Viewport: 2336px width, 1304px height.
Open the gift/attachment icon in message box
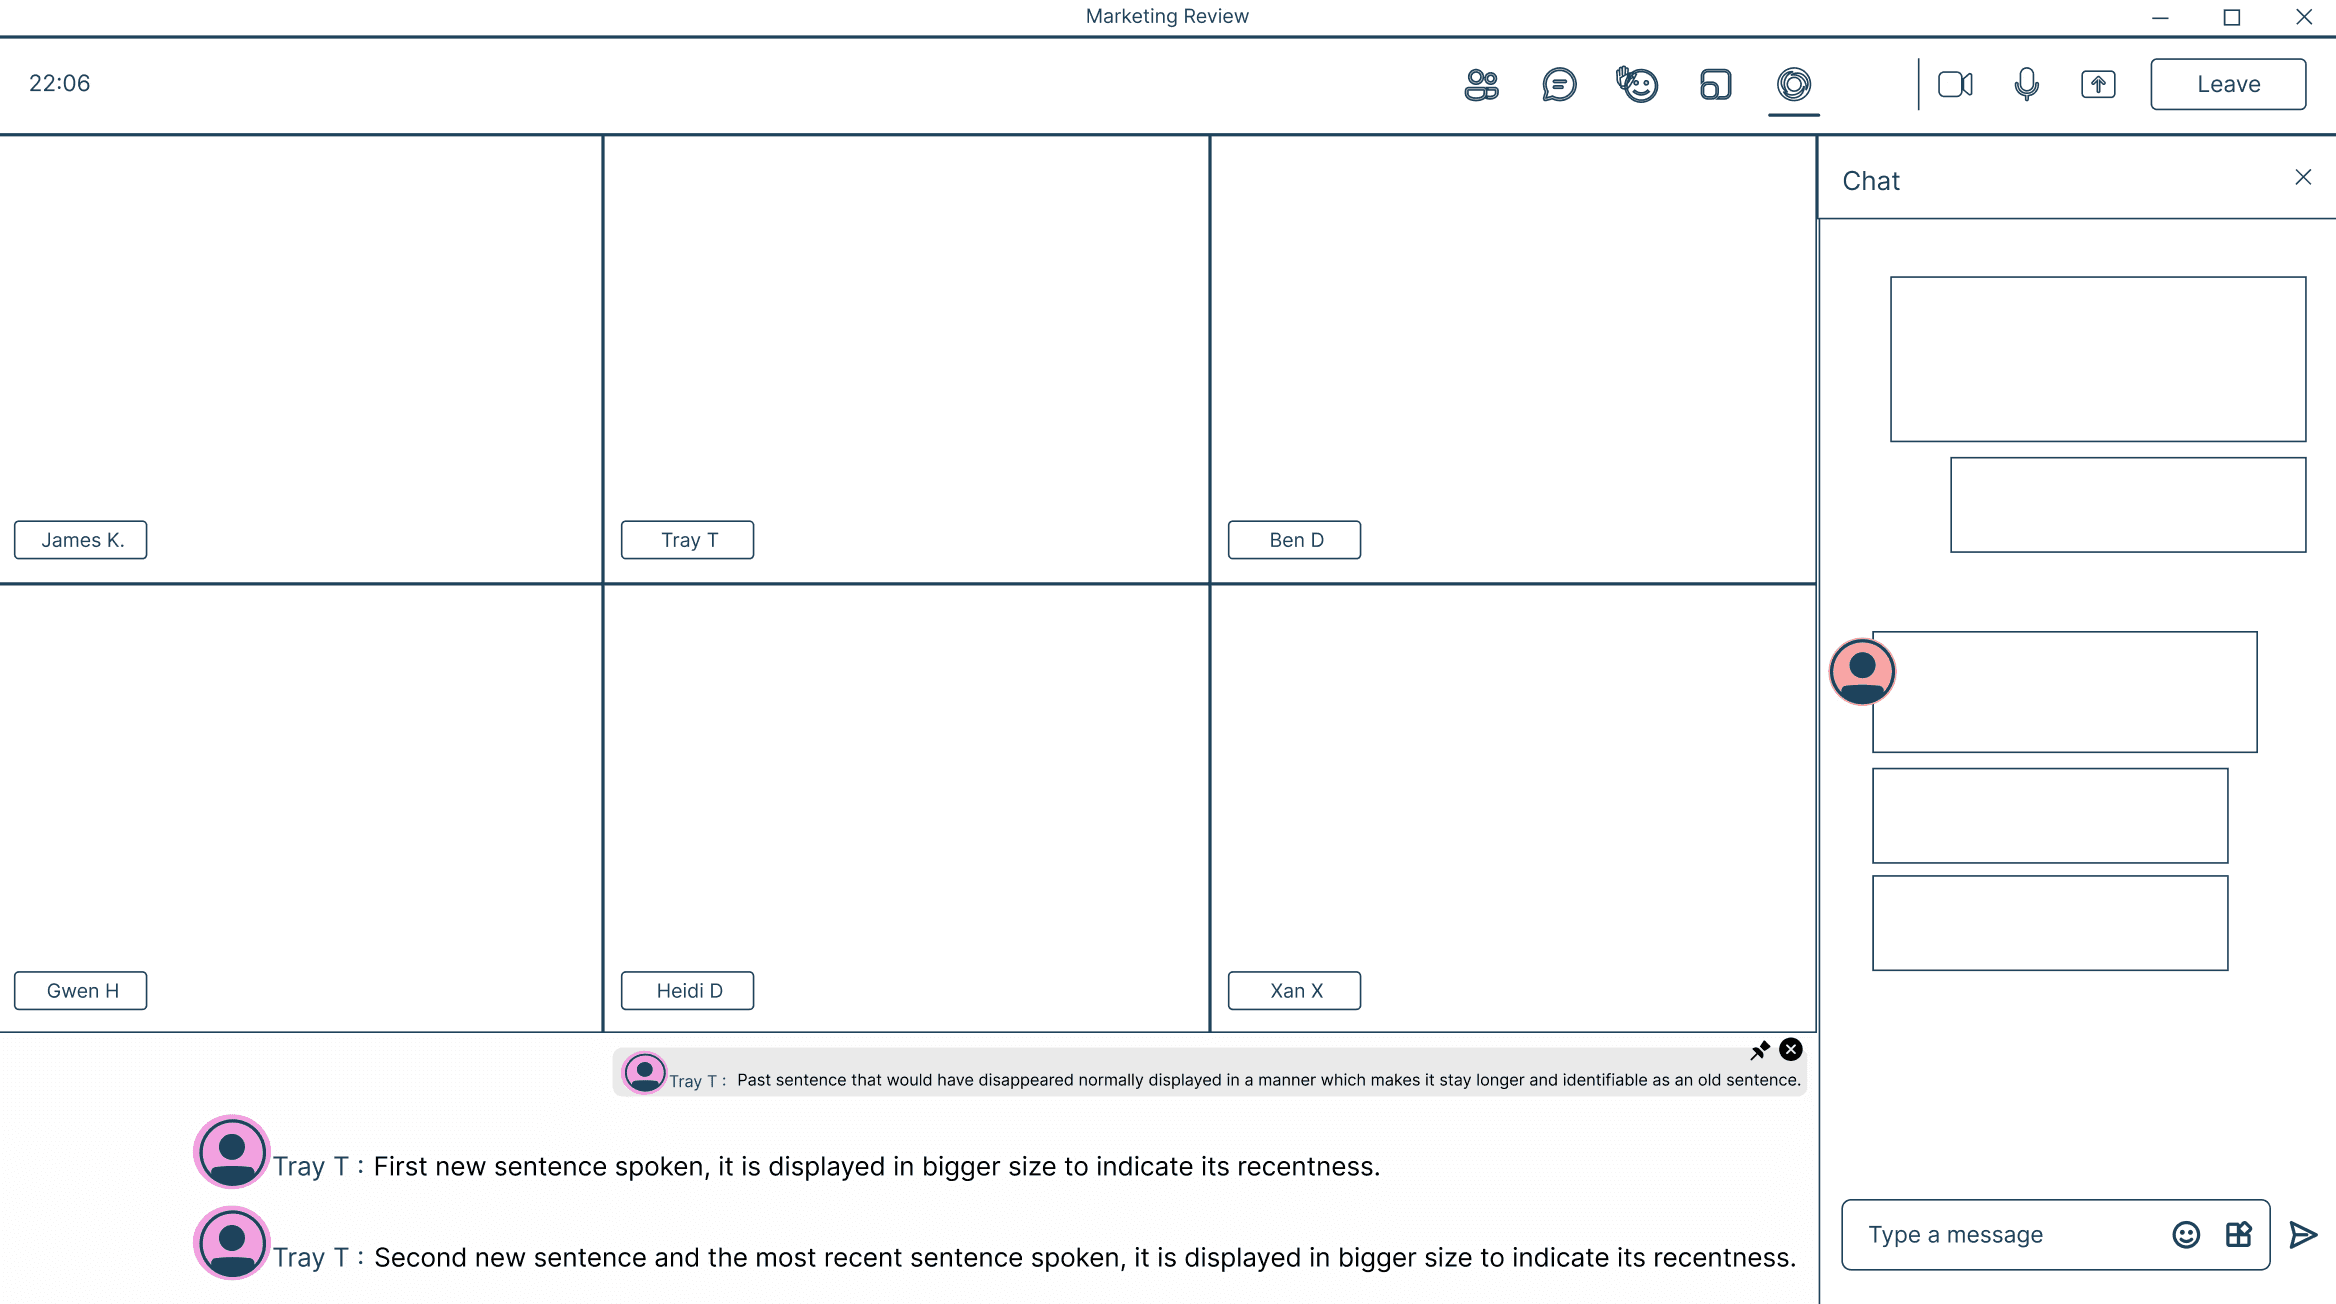point(2238,1235)
